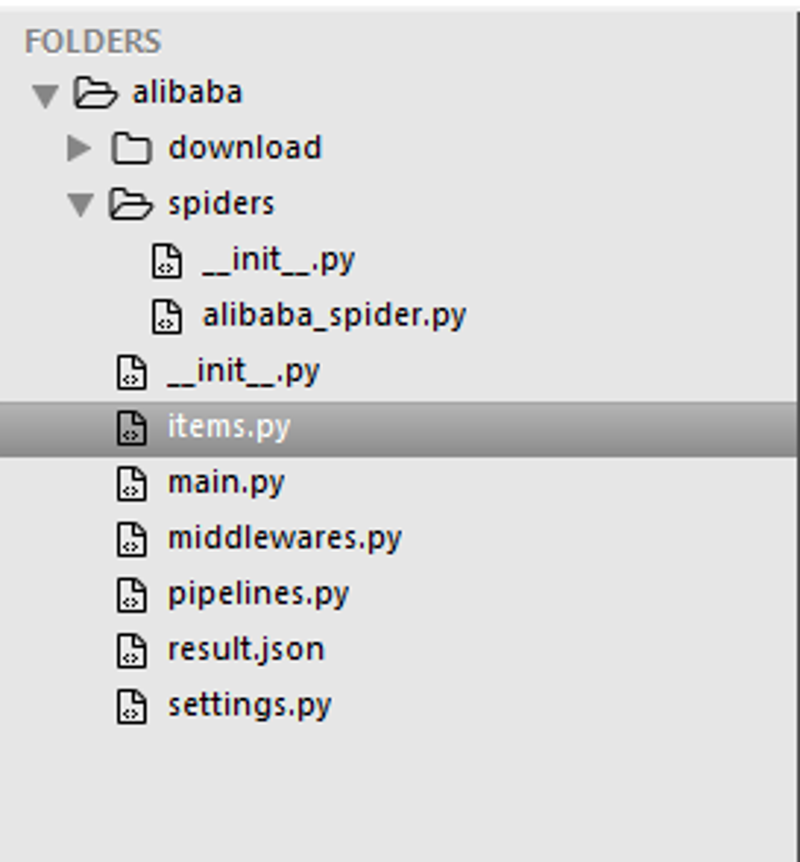The width and height of the screenshot is (800, 862).
Task: Expand the download folder arrow
Action: click(x=79, y=148)
